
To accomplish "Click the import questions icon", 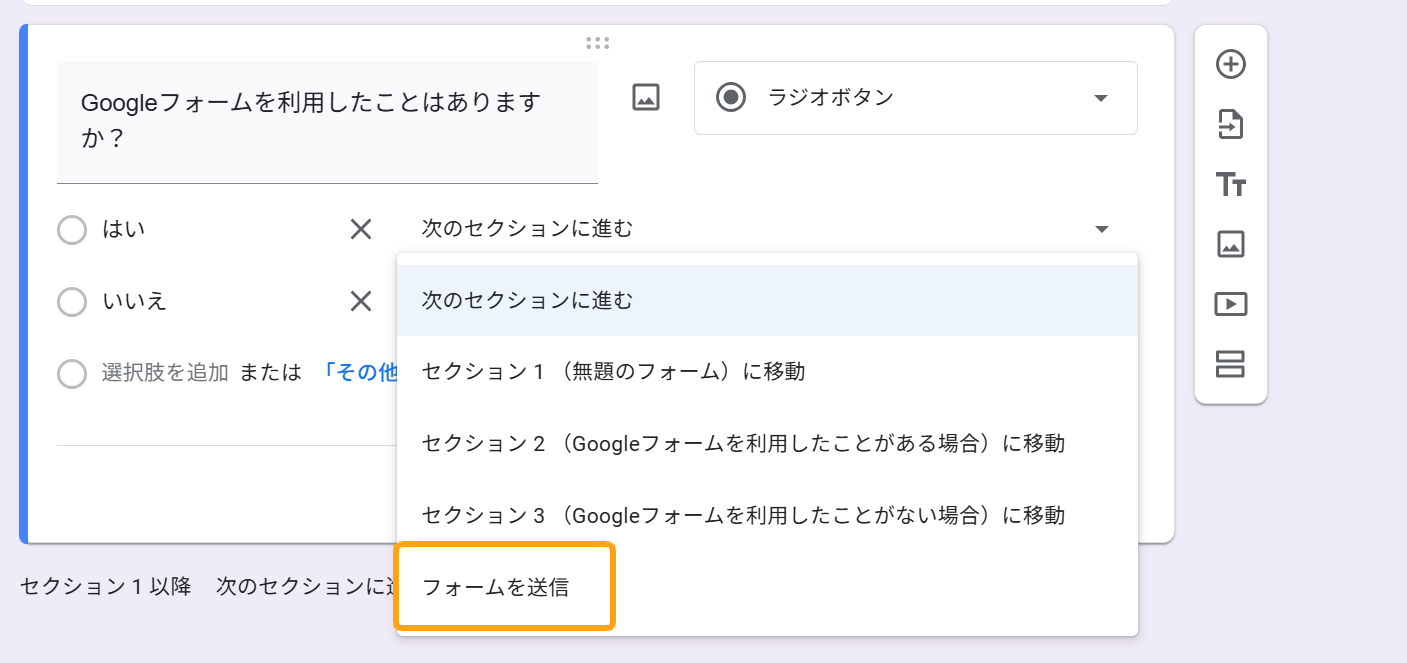I will coord(1230,125).
